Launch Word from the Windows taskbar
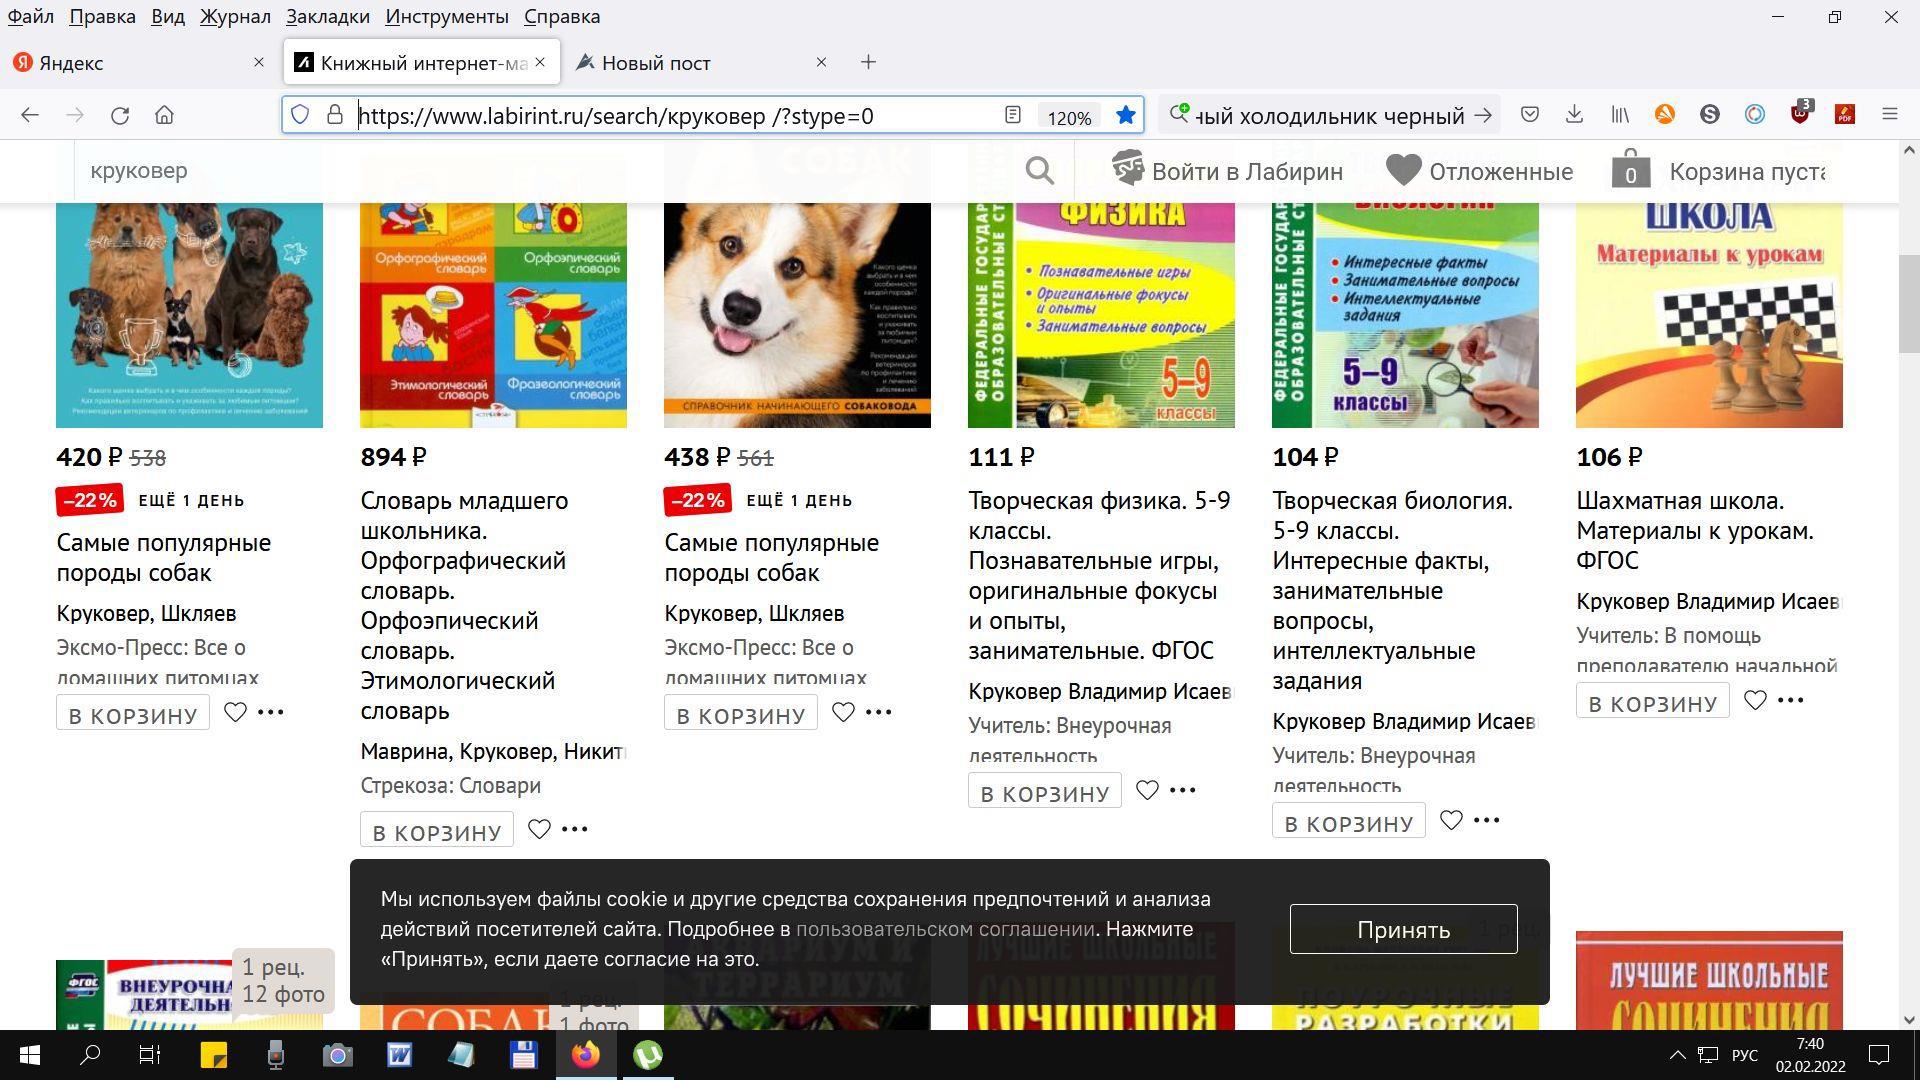Screen dimensions: 1920x1080 (399, 1055)
